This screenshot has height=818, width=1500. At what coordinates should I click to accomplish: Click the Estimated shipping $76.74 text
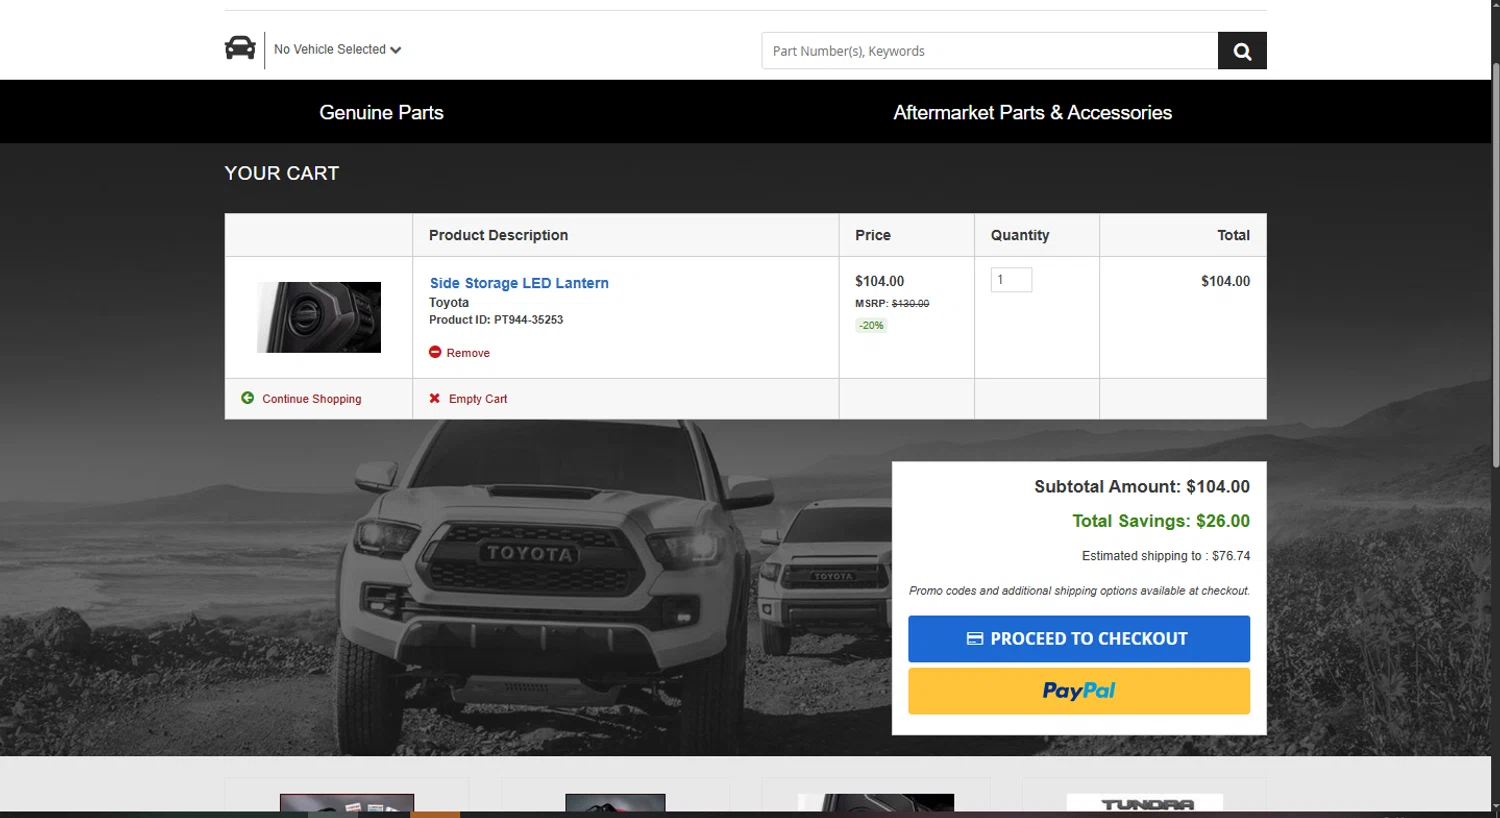pos(1166,556)
